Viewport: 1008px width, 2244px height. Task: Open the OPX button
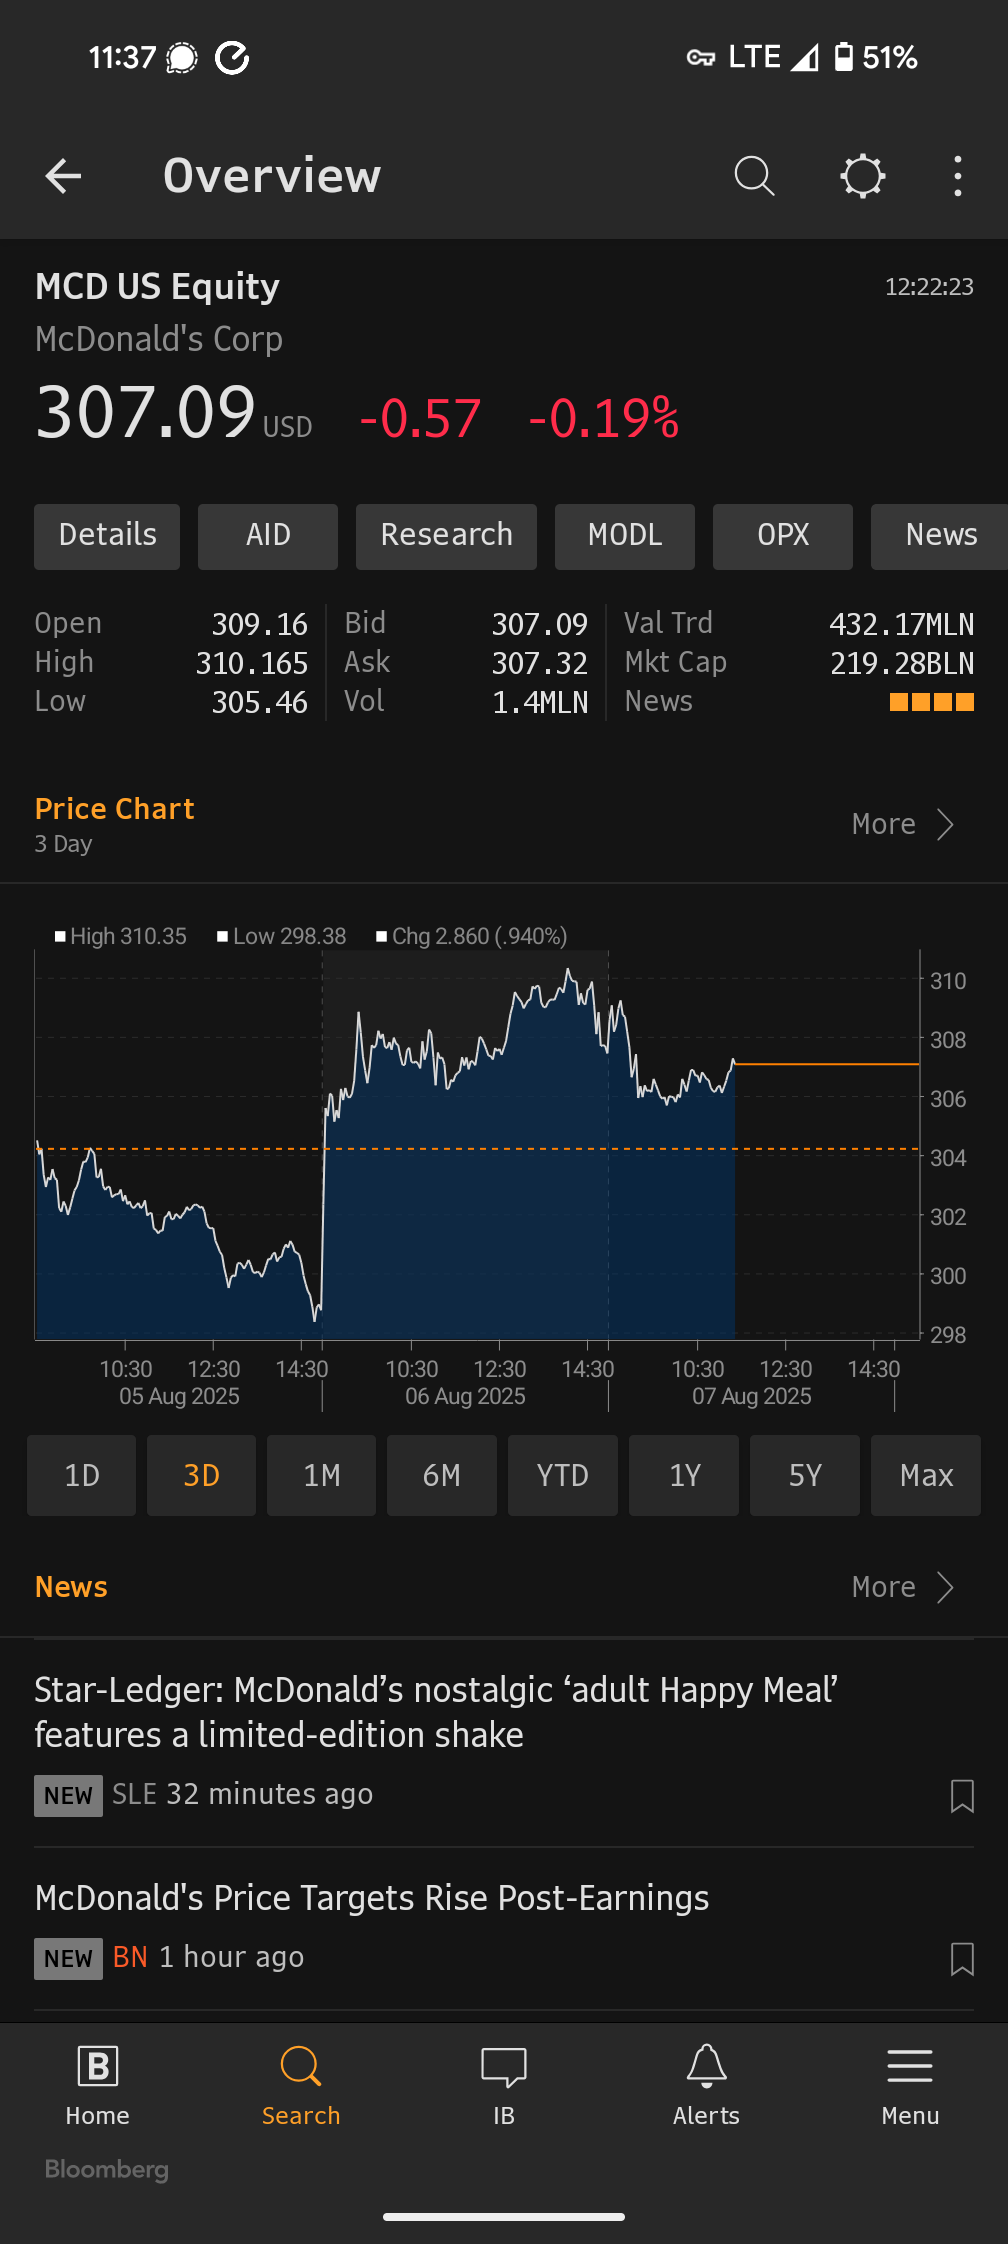(x=783, y=536)
